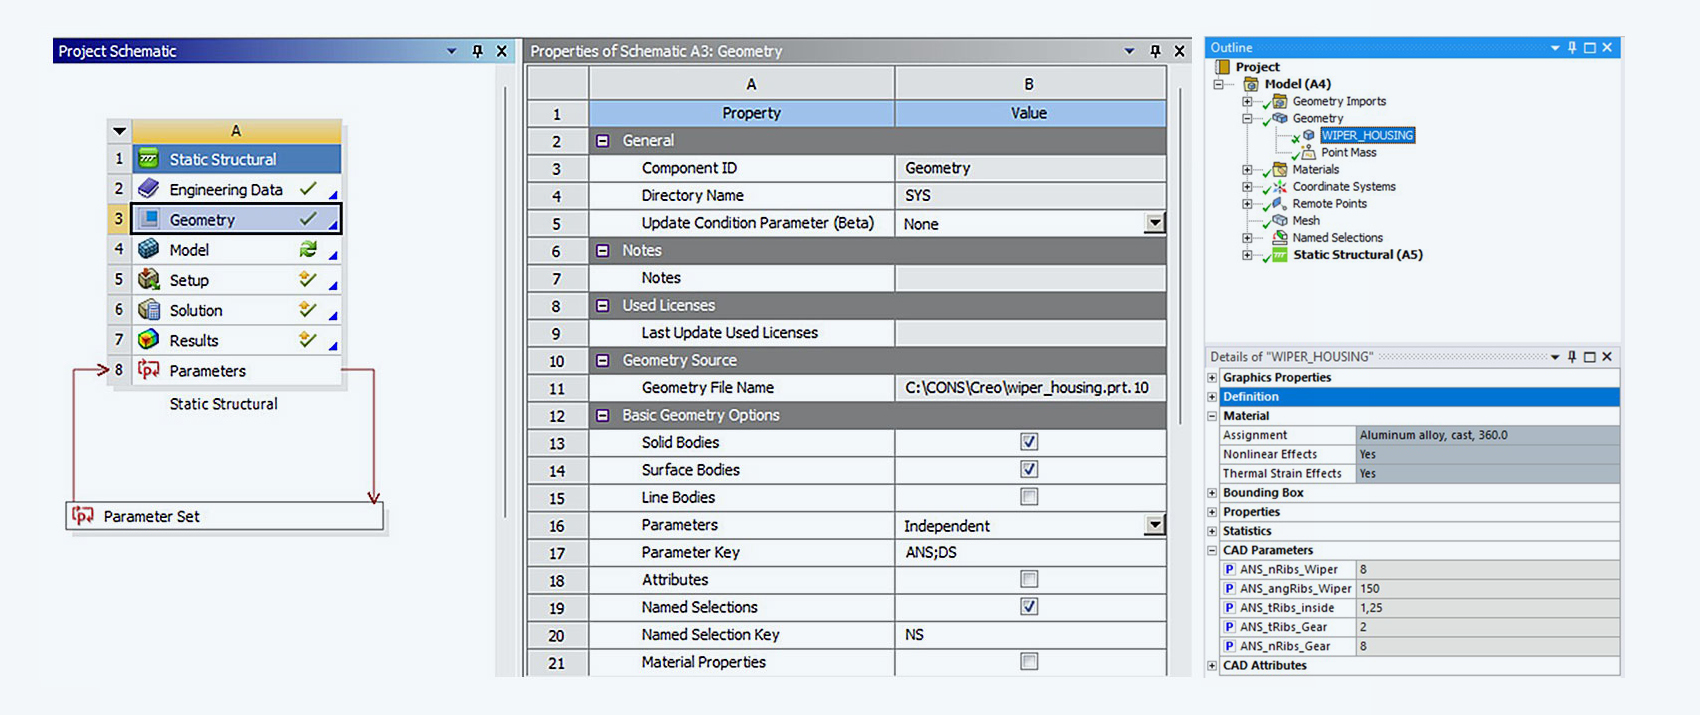This screenshot has width=1700, height=715.
Task: Enable the Line Bodies checkbox
Action: 1029,497
